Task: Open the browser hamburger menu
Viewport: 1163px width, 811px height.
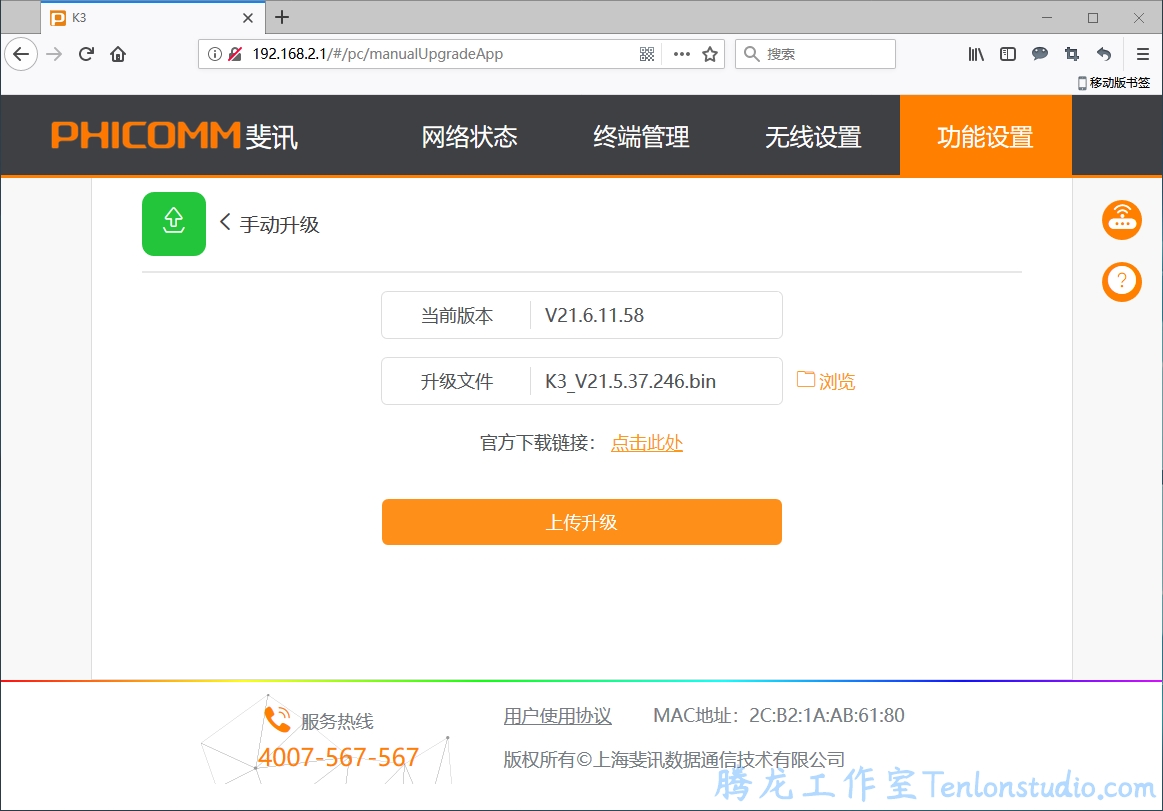Action: click(x=1143, y=53)
